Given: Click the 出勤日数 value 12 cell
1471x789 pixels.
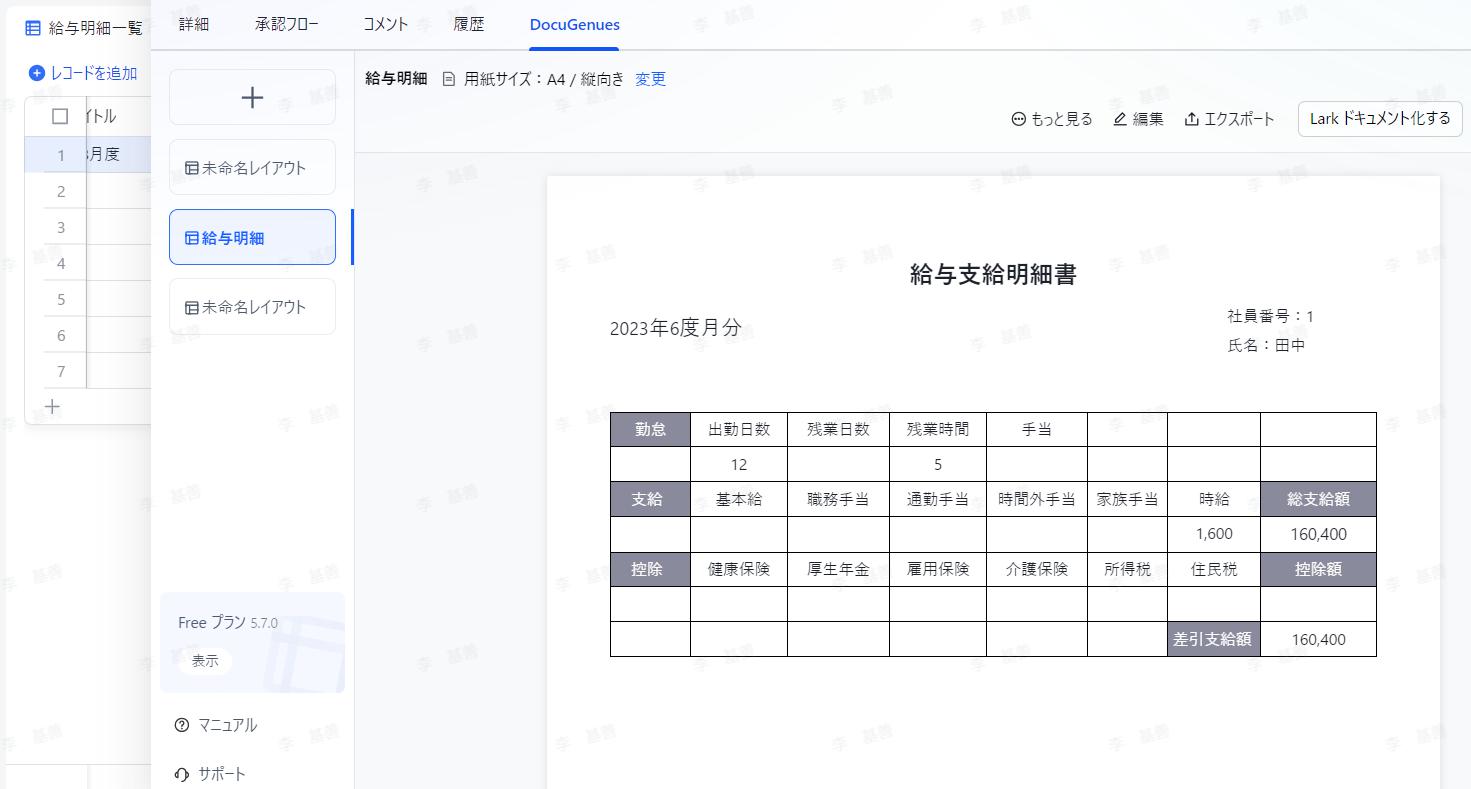Looking at the screenshot, I should (739, 464).
